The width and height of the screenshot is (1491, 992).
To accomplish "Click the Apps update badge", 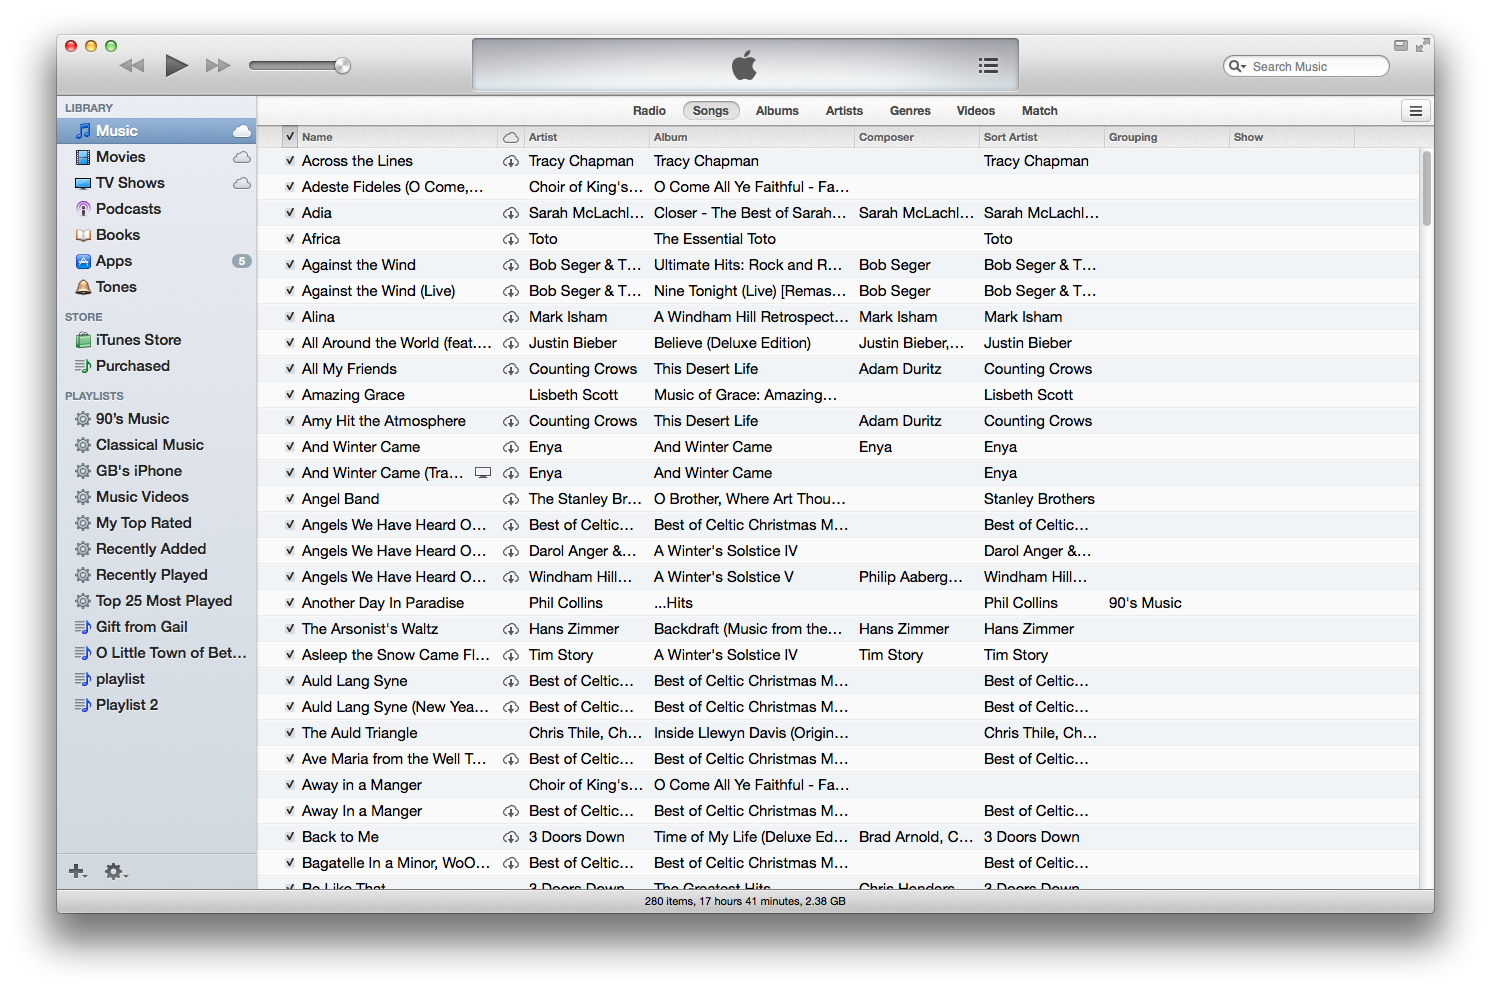I will click(242, 261).
